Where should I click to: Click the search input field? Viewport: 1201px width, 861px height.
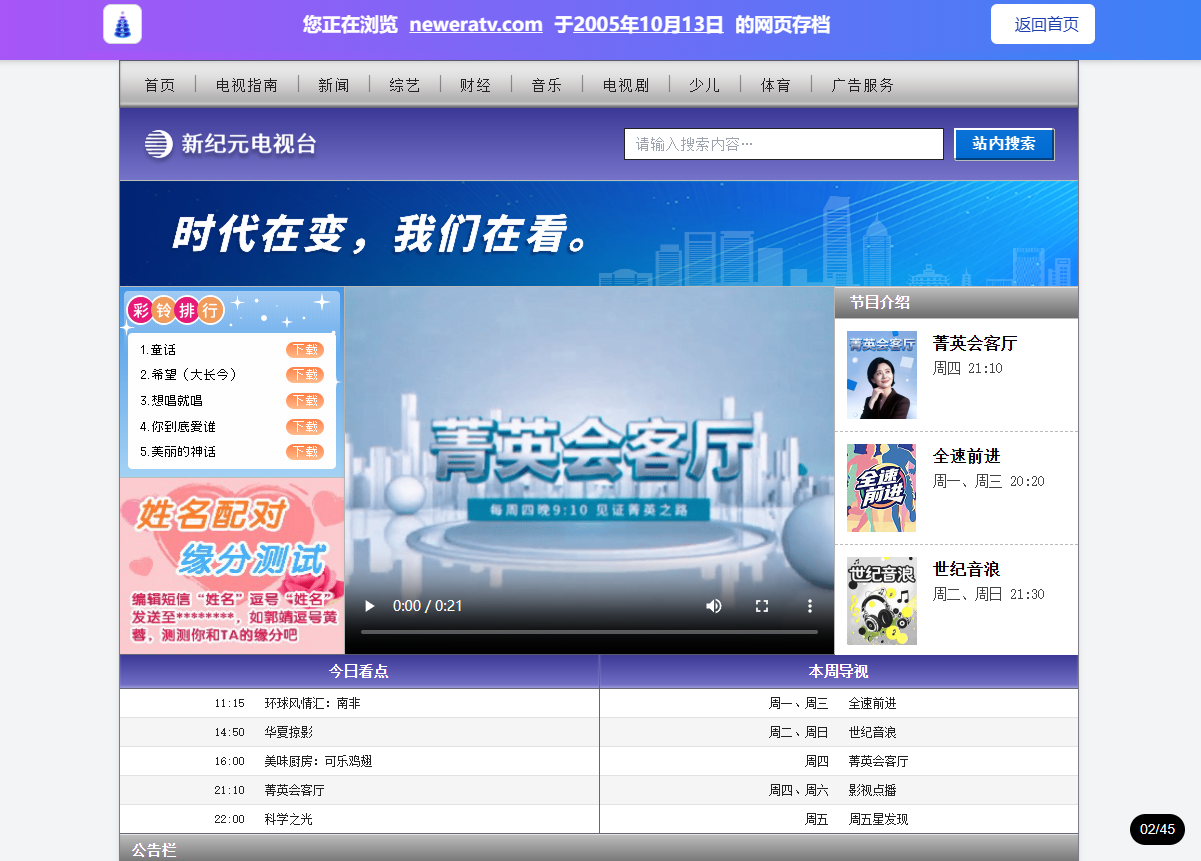coord(783,144)
